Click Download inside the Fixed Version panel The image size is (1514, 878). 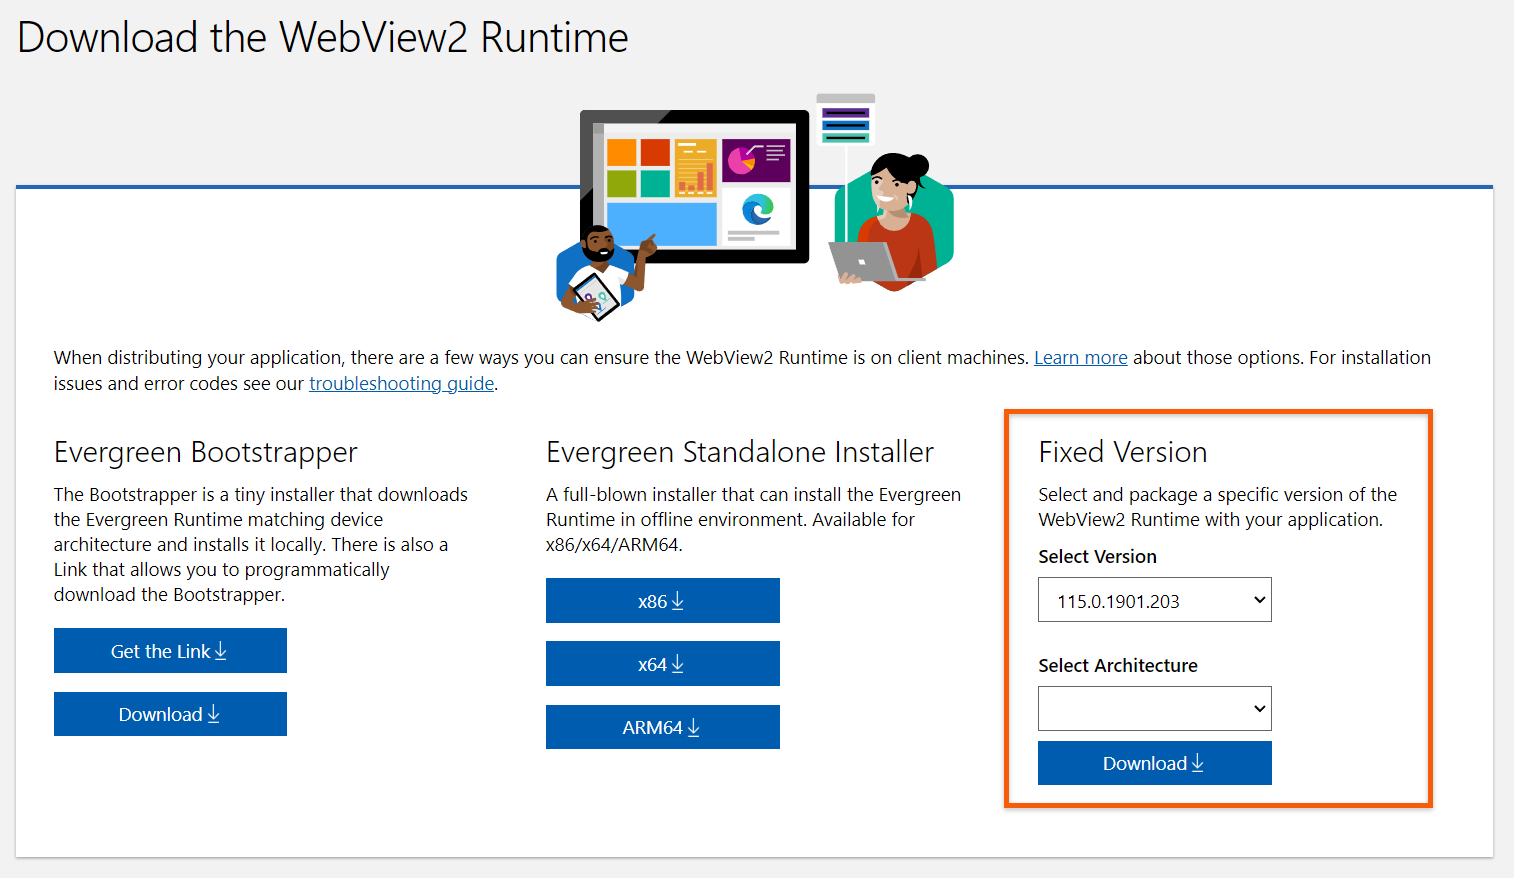[1154, 763]
